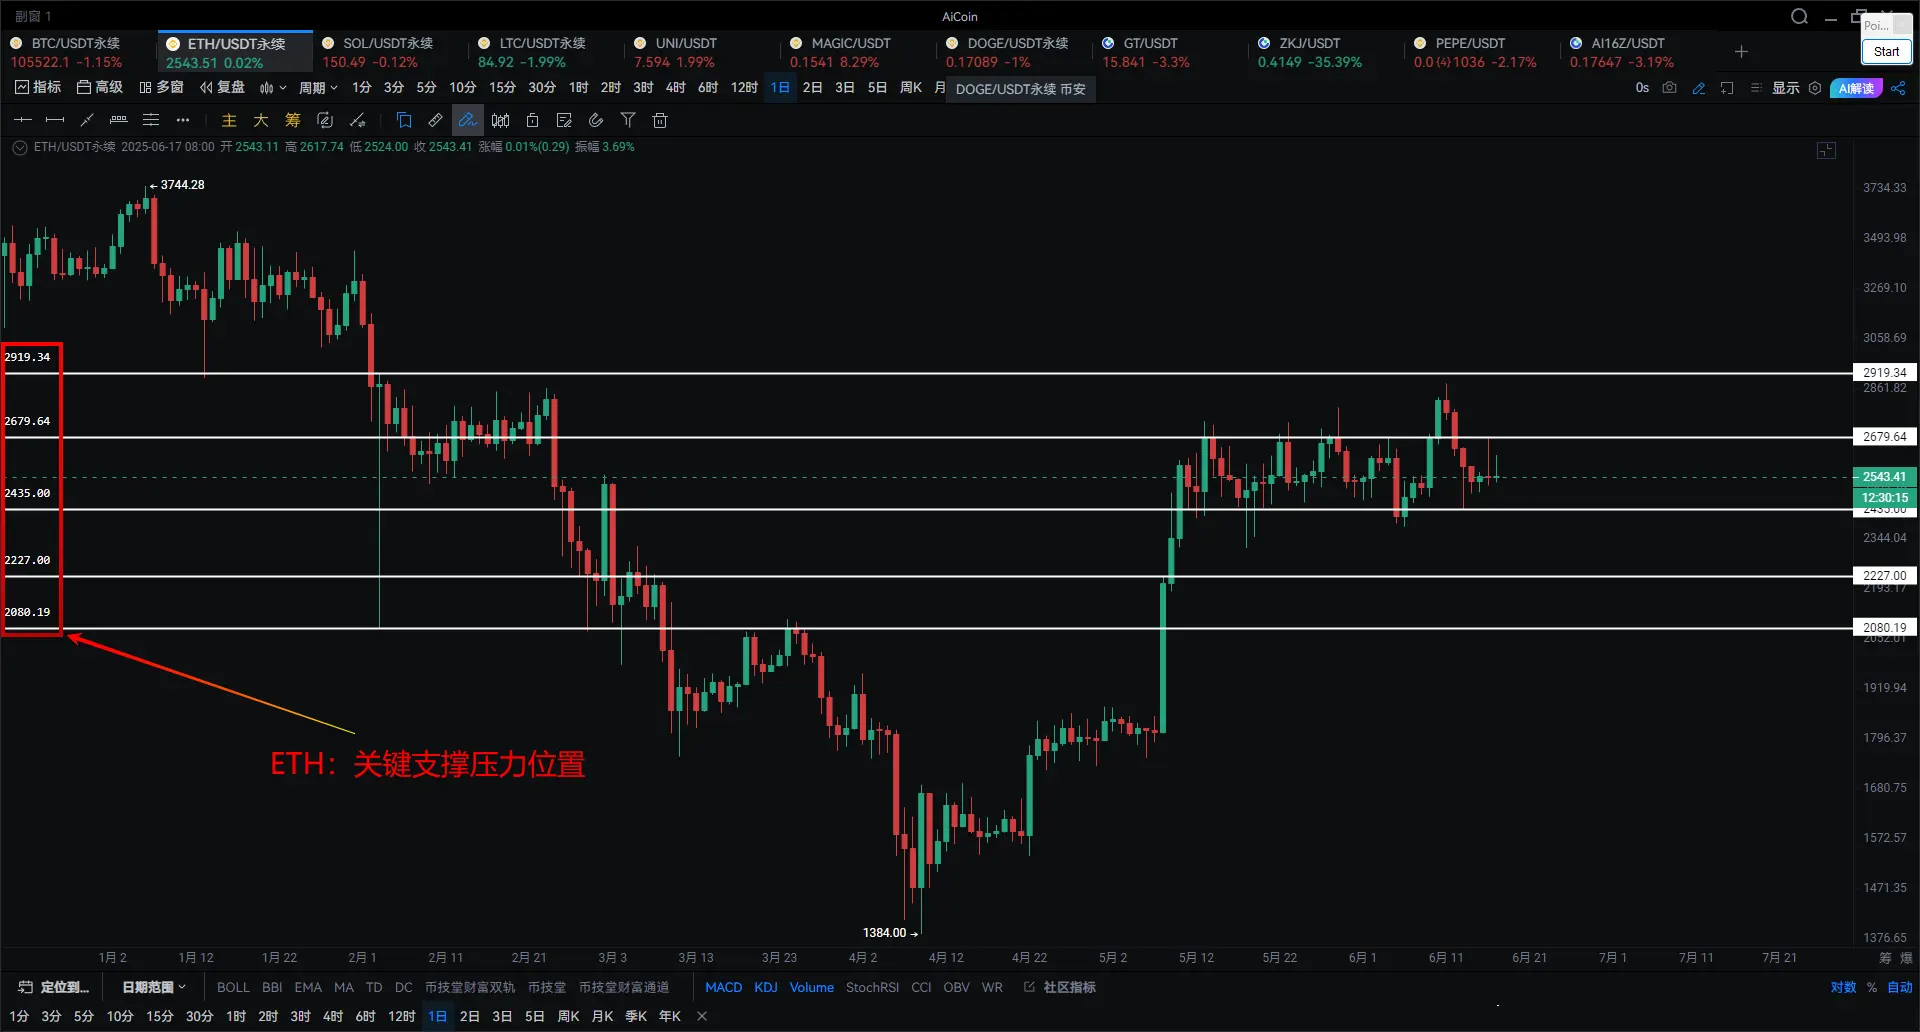The width and height of the screenshot is (1920, 1032).
Task: Click the 0s refresh interval label
Action: (1642, 88)
